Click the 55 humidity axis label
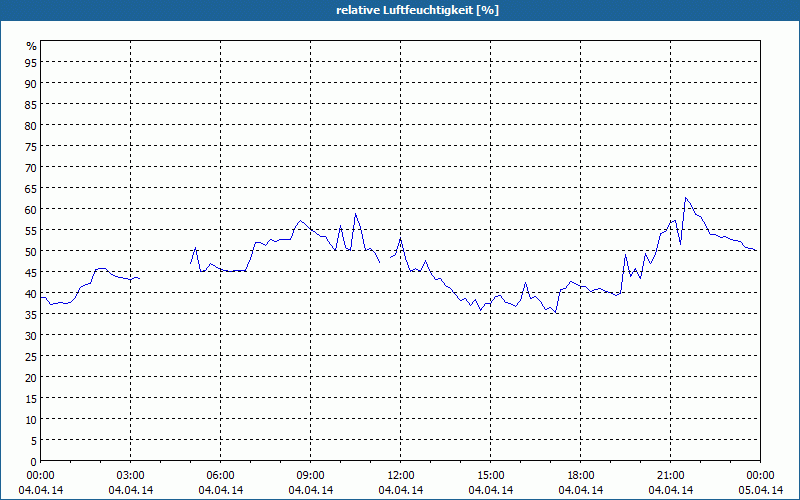Viewport: 800px width, 500px height. [31, 231]
